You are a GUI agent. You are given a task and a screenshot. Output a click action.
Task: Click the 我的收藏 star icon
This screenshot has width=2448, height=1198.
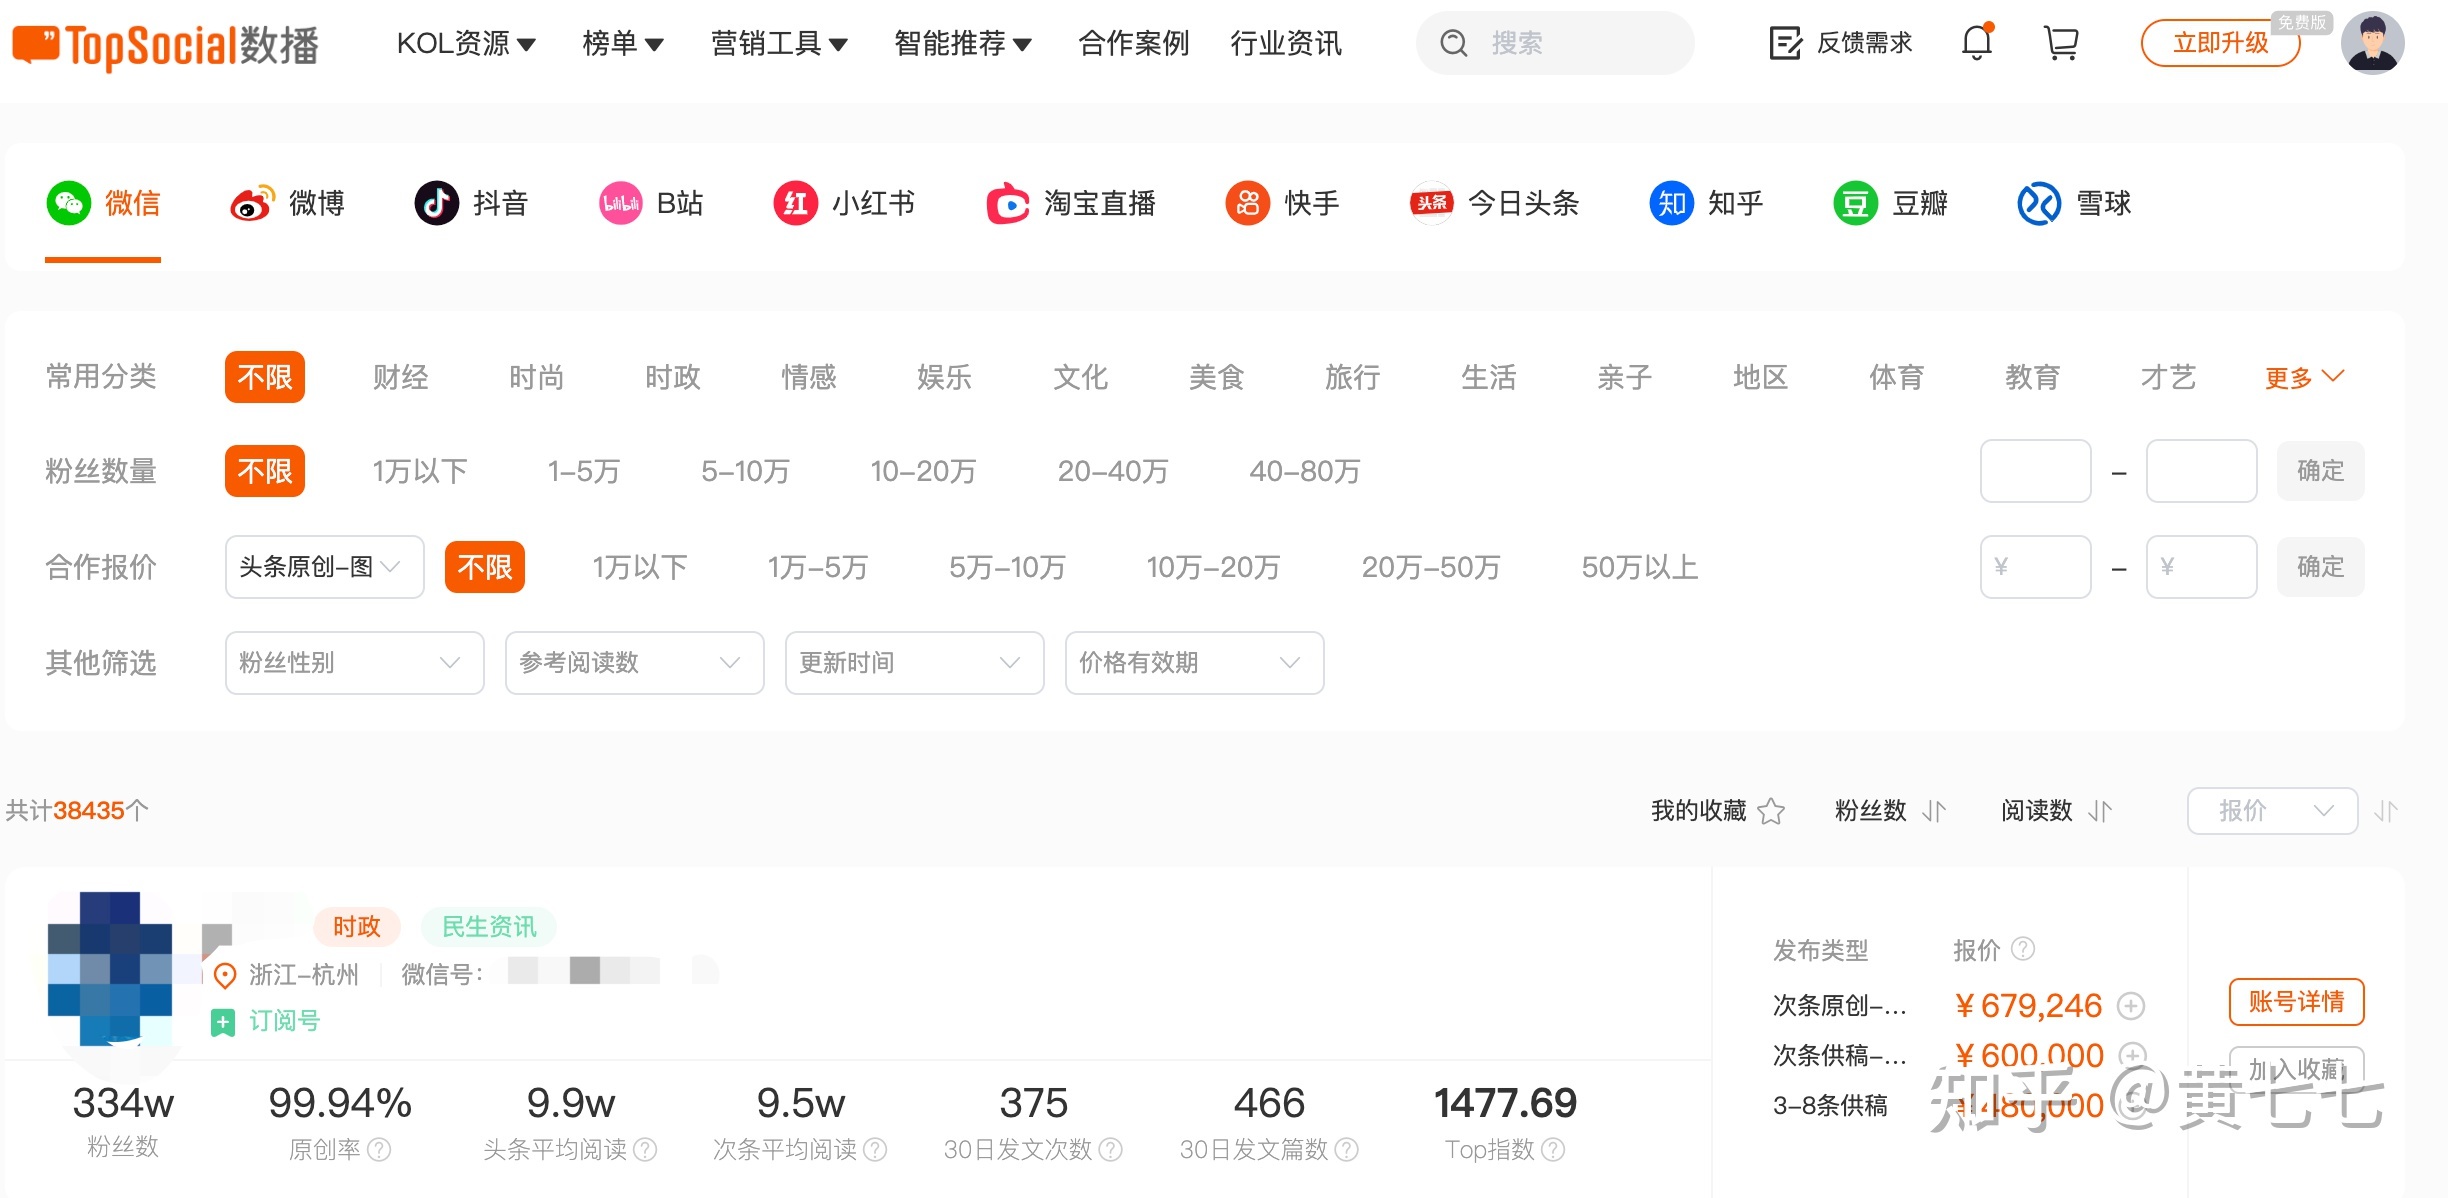[1771, 810]
